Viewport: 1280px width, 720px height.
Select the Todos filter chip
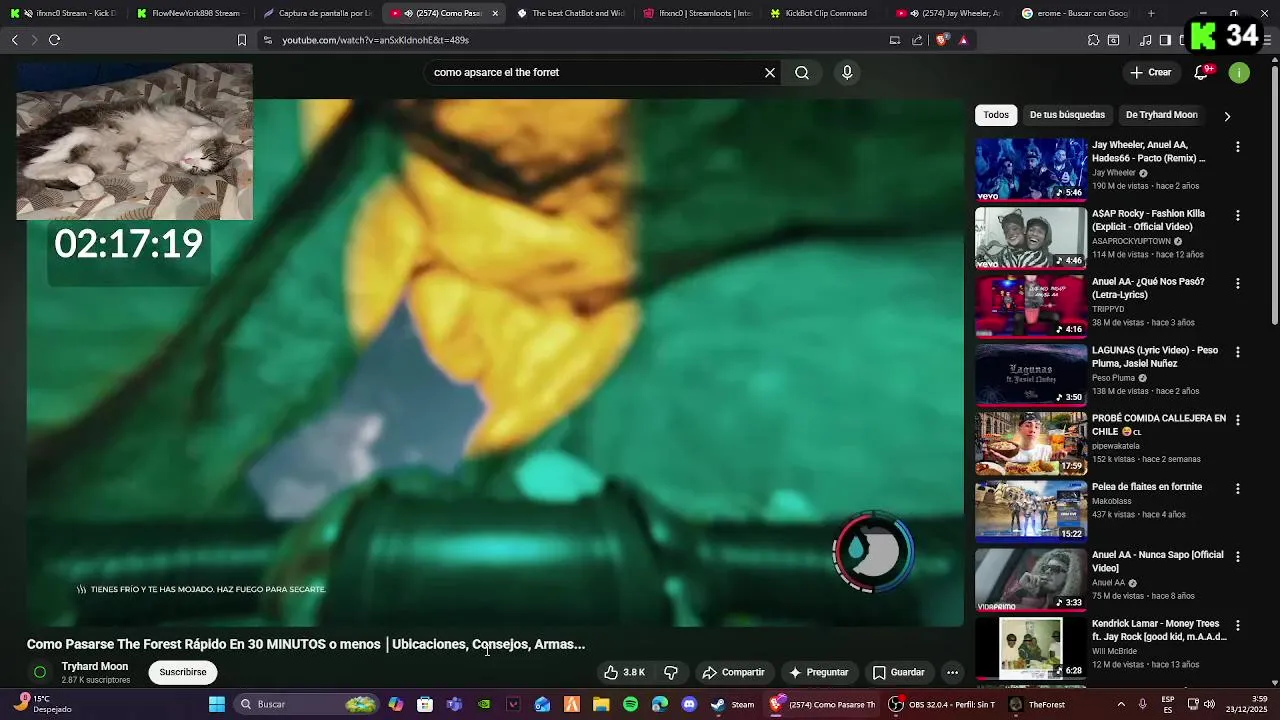[996, 115]
